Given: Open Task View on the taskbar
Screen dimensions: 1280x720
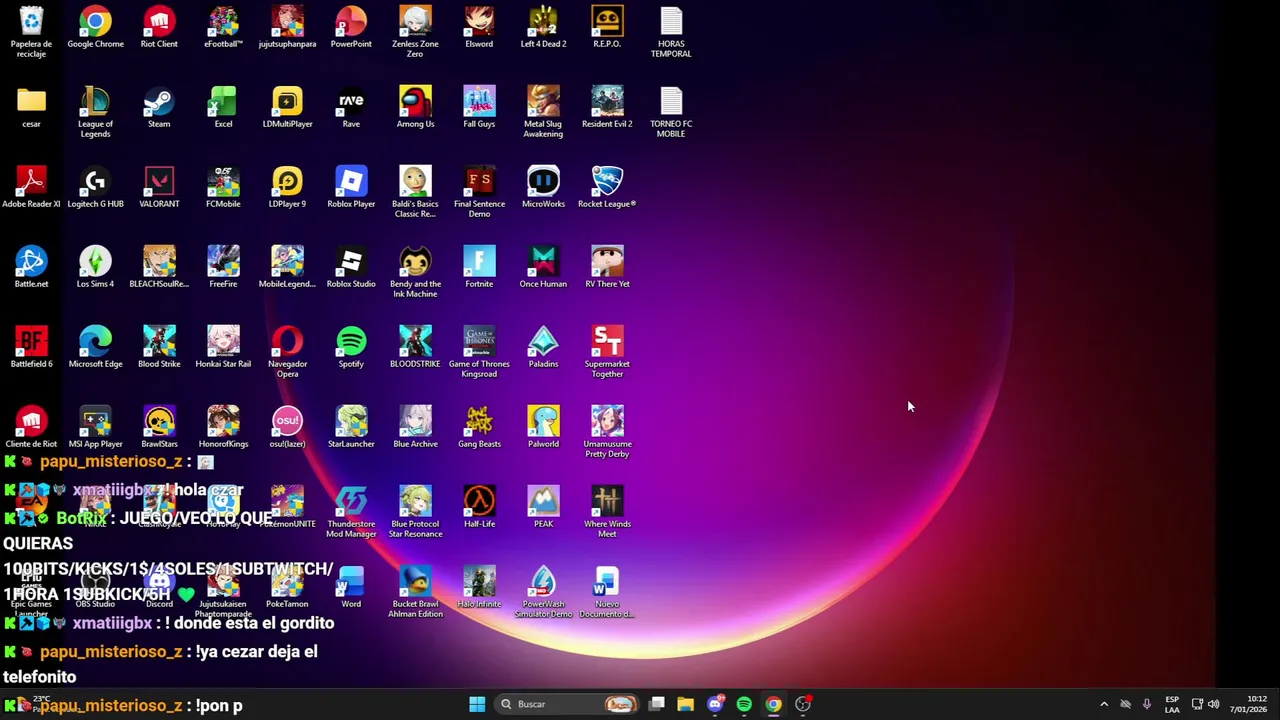Looking at the screenshot, I should click(657, 704).
